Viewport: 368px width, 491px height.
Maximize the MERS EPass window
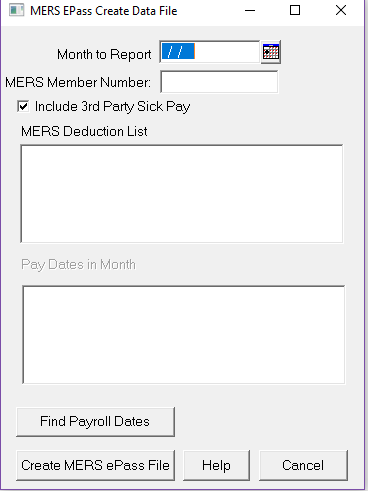coord(295,11)
